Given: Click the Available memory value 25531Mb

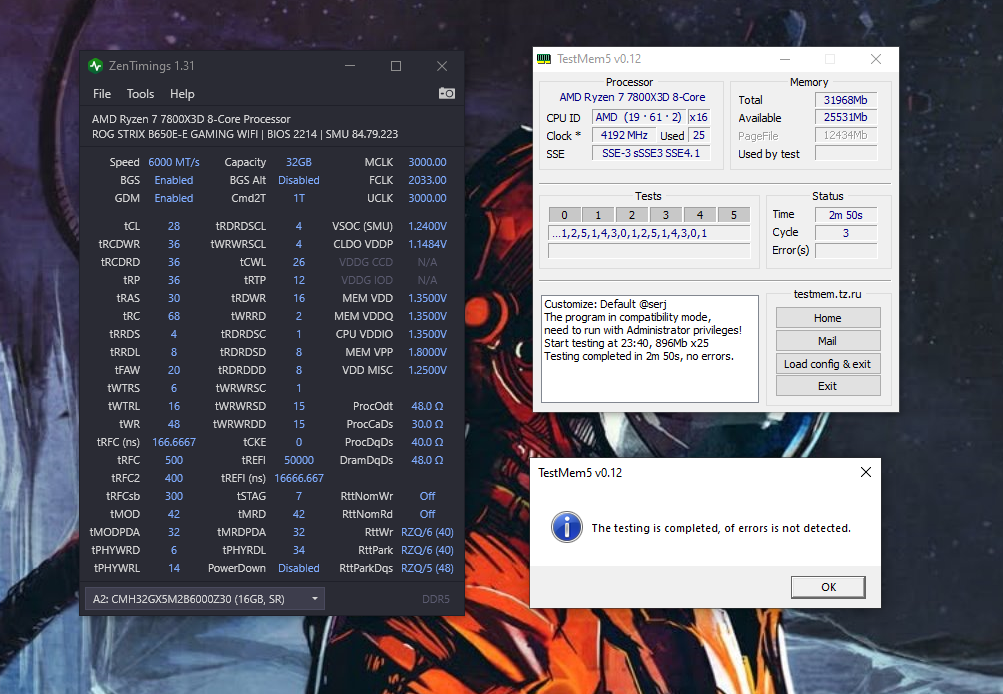Looking at the screenshot, I should click(x=846, y=117).
